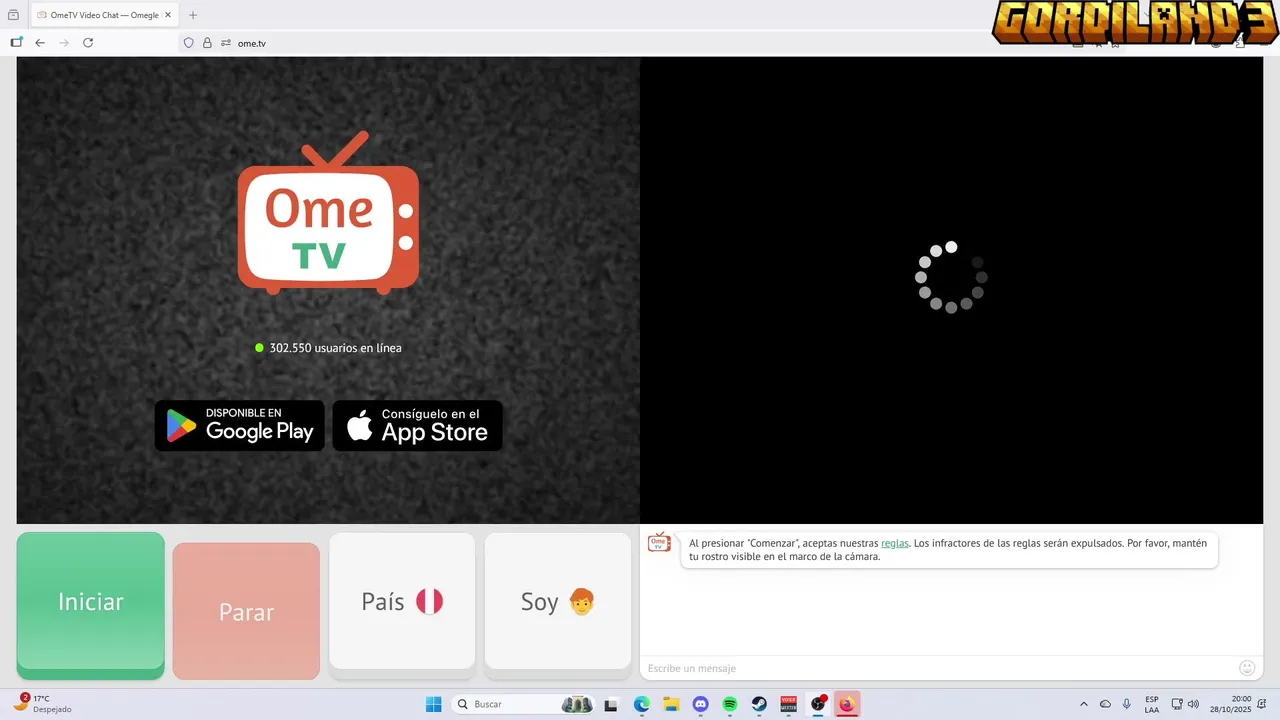Click the OmeTV television logo
This screenshot has height=720, width=1280.
[x=328, y=213]
